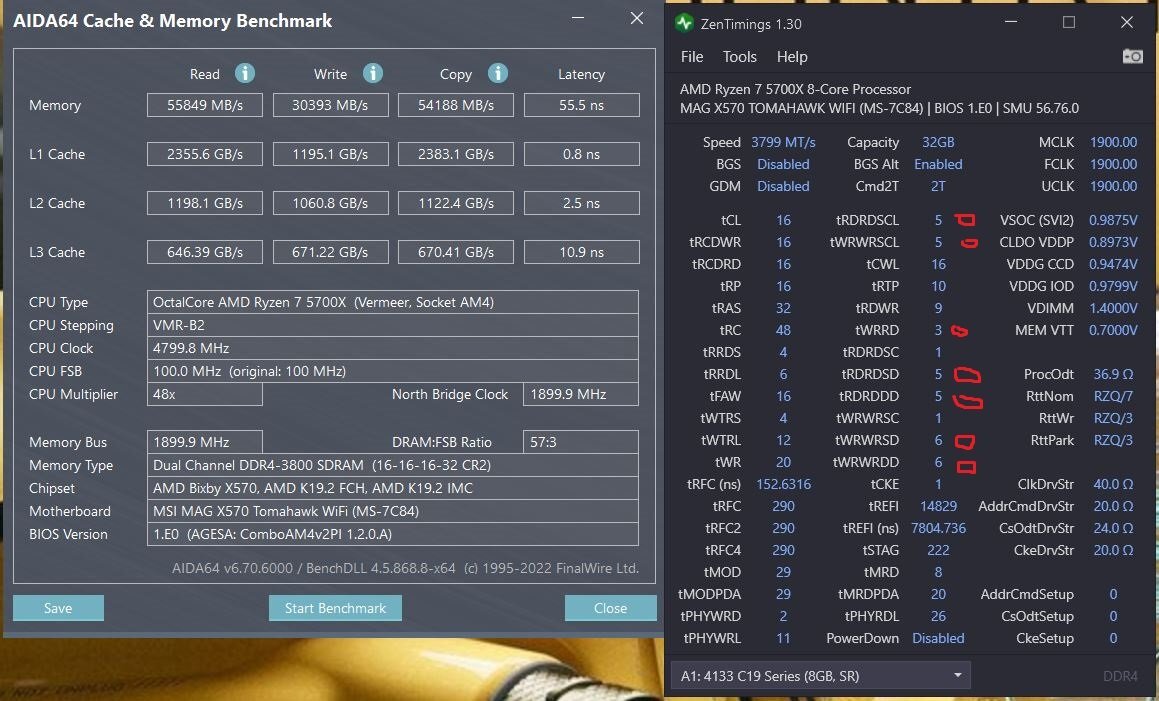Screen dimensions: 1159x701
Task: Click RttNom value RZQ/7
Action: 1113,396
